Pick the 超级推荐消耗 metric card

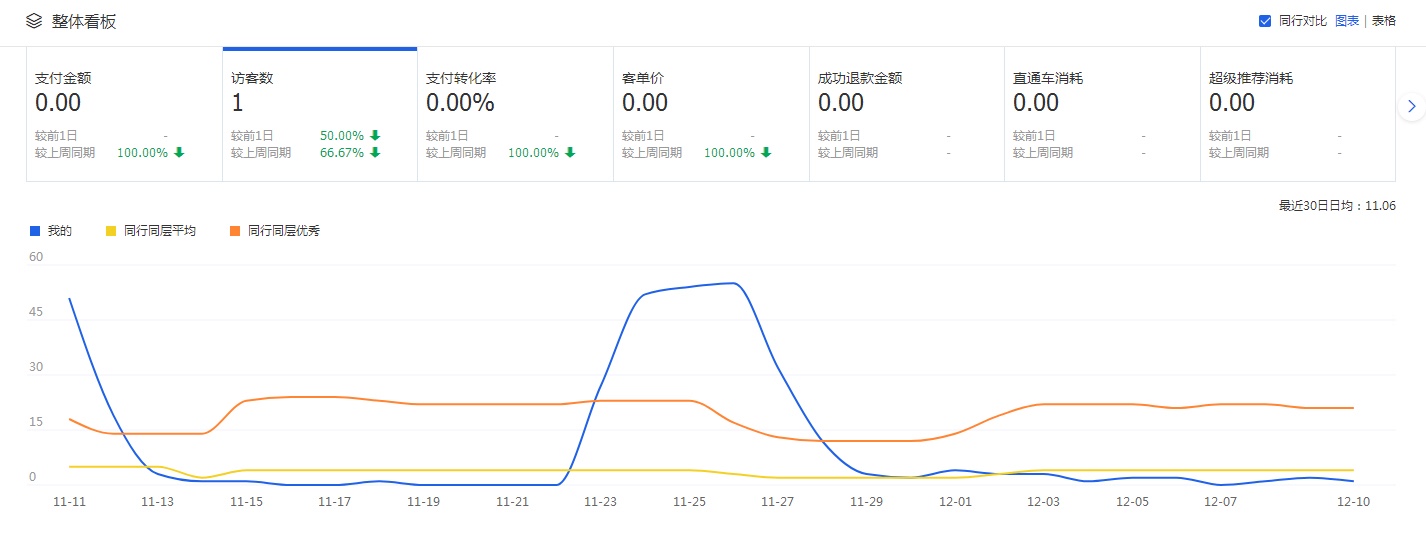(1297, 114)
